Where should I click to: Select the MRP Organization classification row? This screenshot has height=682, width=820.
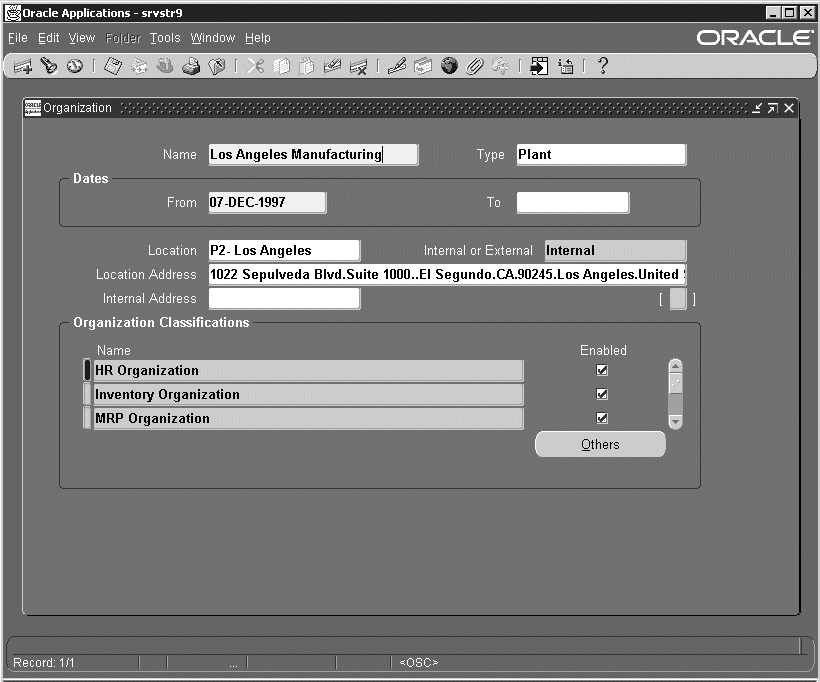click(308, 418)
